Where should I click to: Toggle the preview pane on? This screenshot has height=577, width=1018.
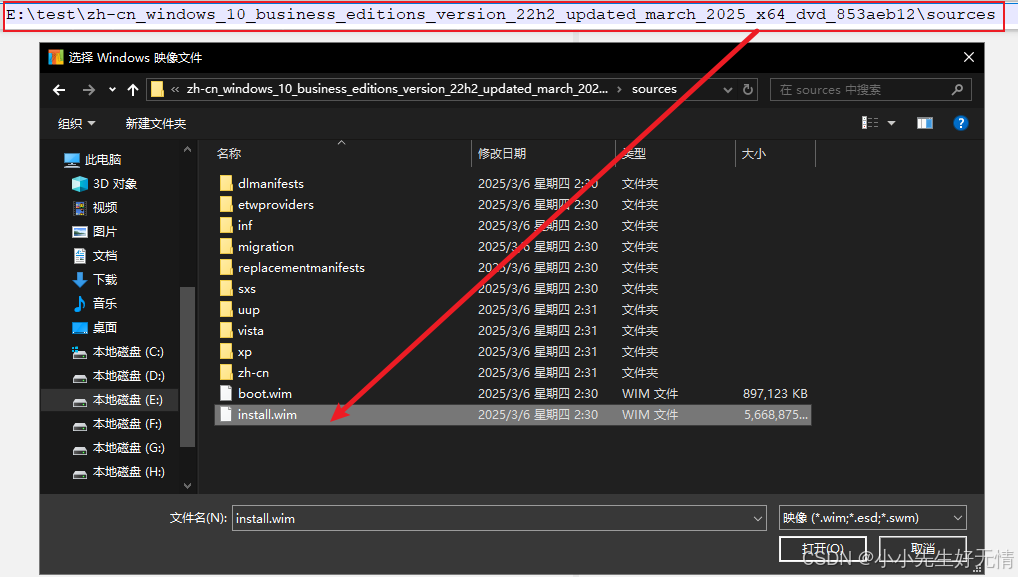click(x=924, y=122)
